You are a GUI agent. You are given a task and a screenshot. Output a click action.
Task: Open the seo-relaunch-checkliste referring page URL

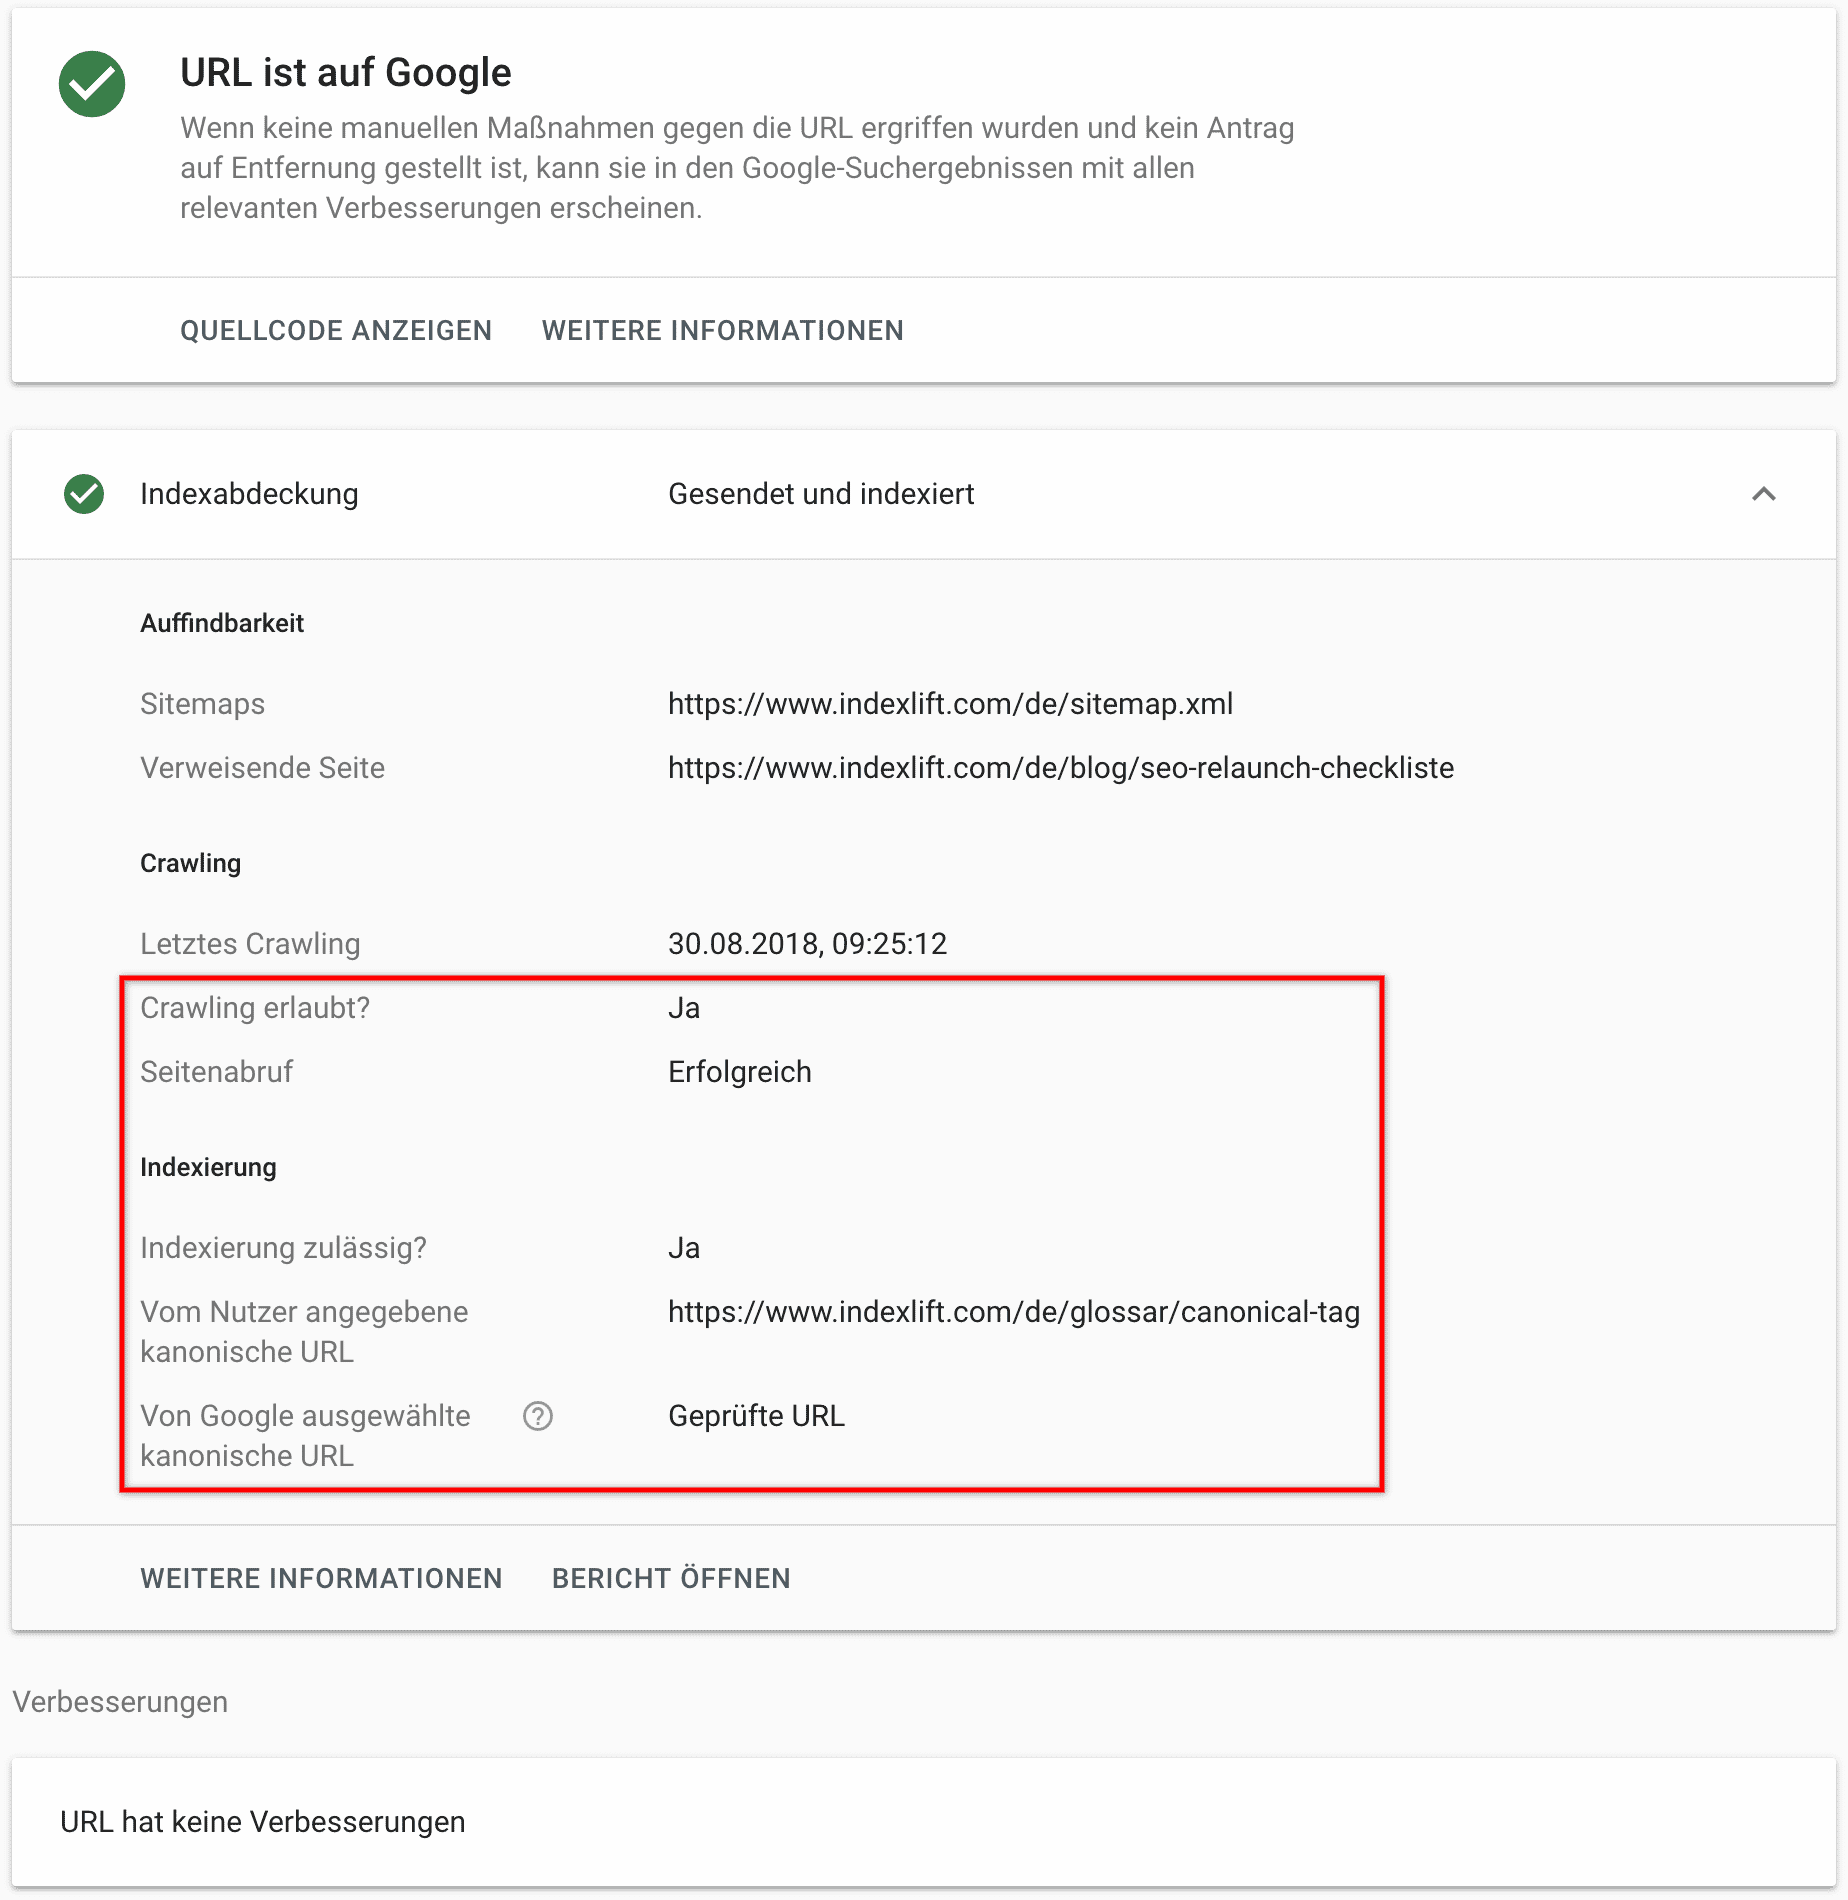pos(1061,768)
